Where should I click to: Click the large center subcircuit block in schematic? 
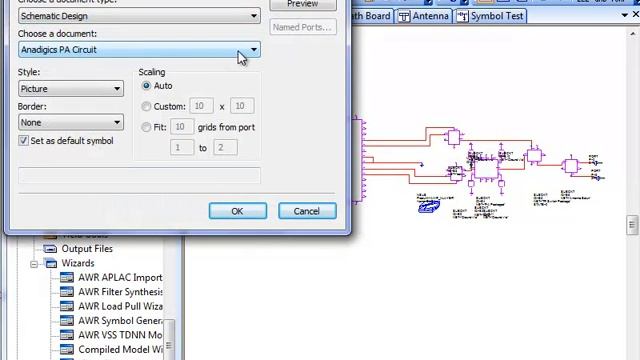(x=486, y=169)
